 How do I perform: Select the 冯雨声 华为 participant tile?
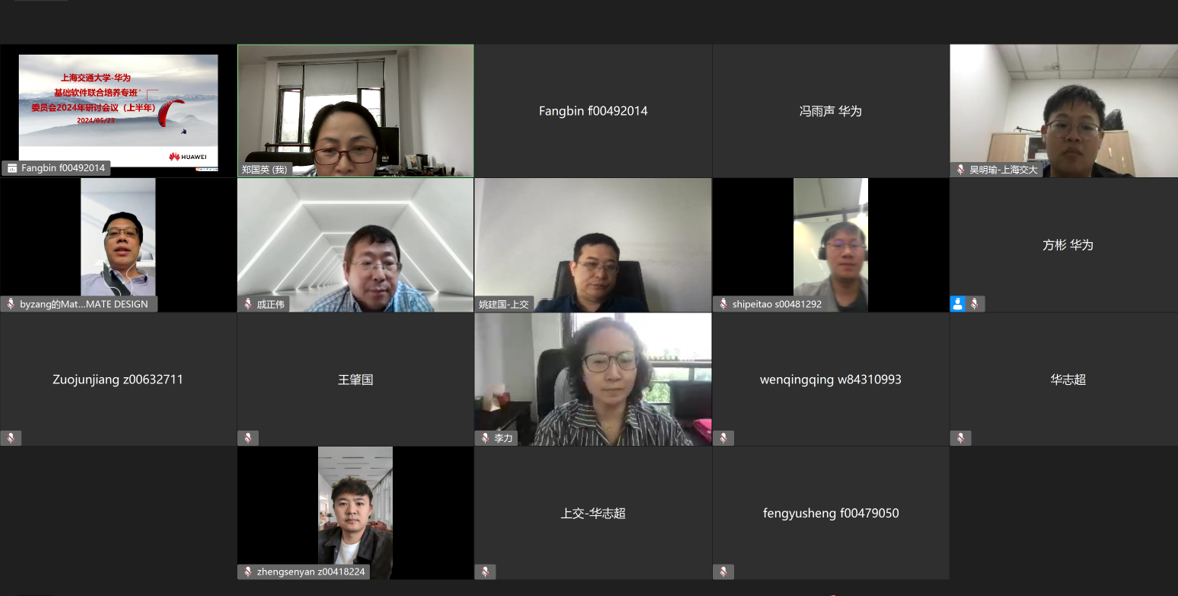830,110
